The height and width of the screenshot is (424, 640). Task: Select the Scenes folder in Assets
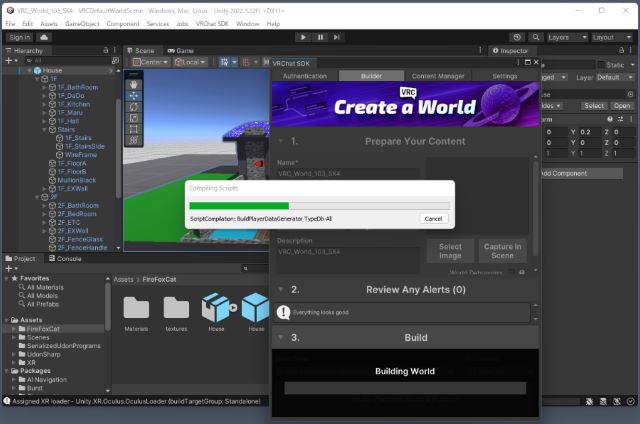pos(38,337)
